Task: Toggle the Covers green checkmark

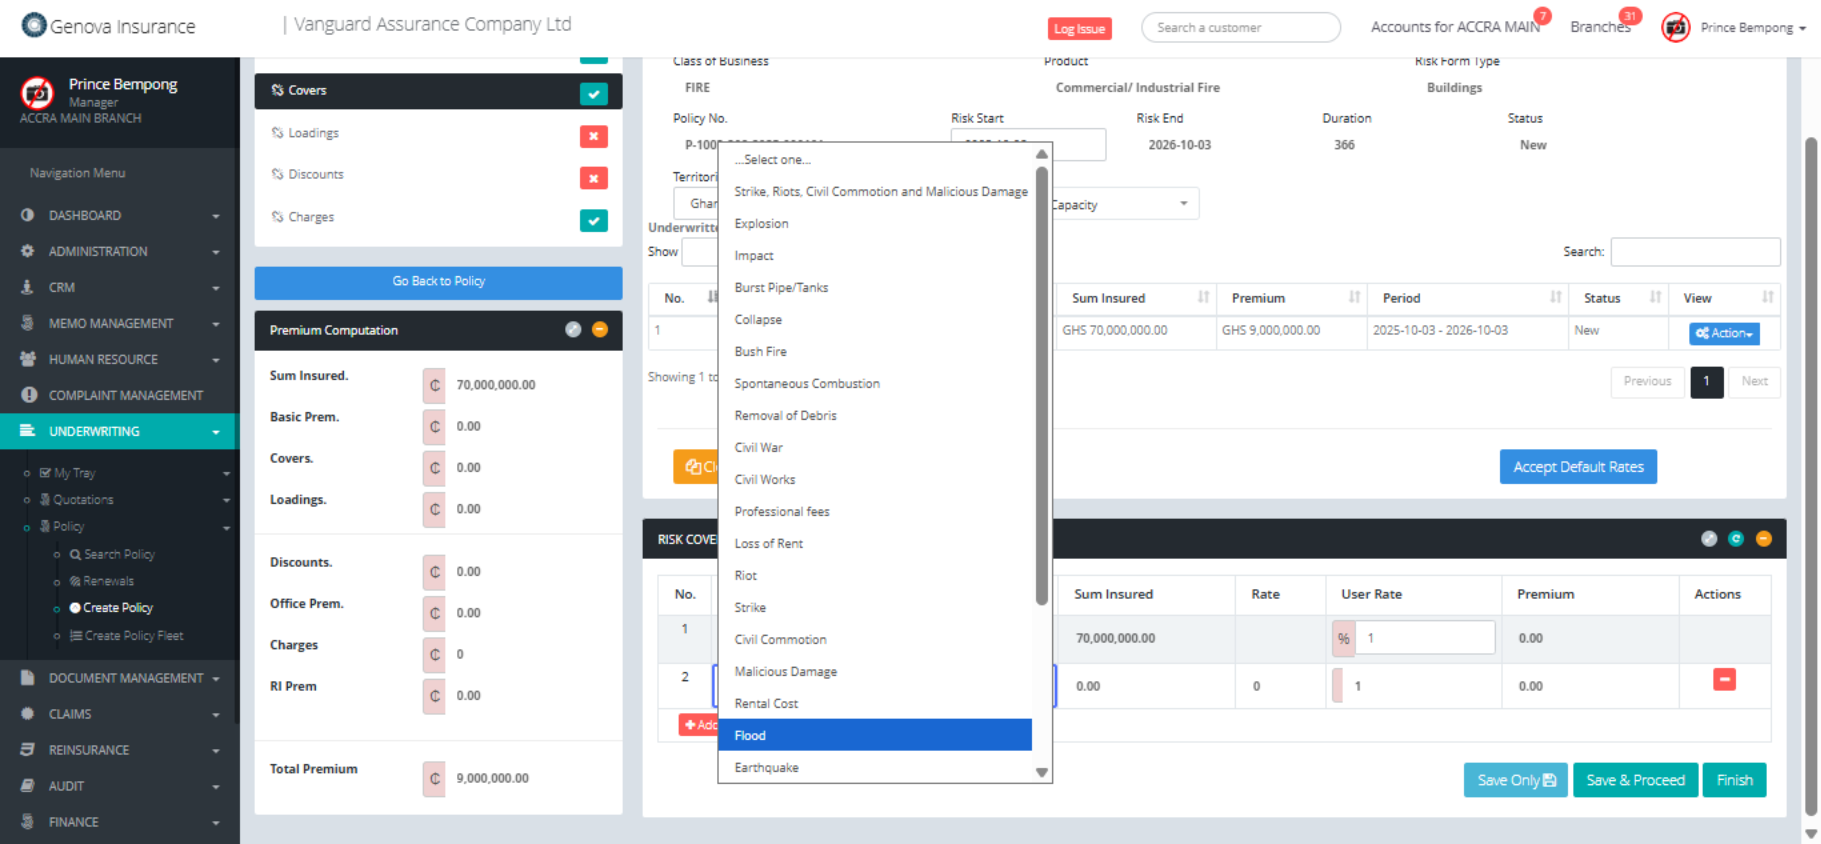Action: coord(593,93)
